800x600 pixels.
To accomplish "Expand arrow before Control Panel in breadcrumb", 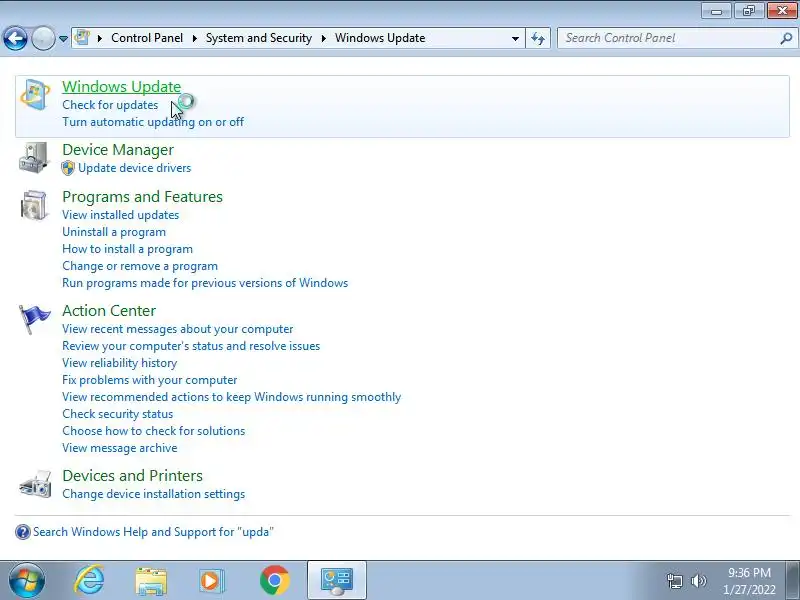I will (100, 38).
